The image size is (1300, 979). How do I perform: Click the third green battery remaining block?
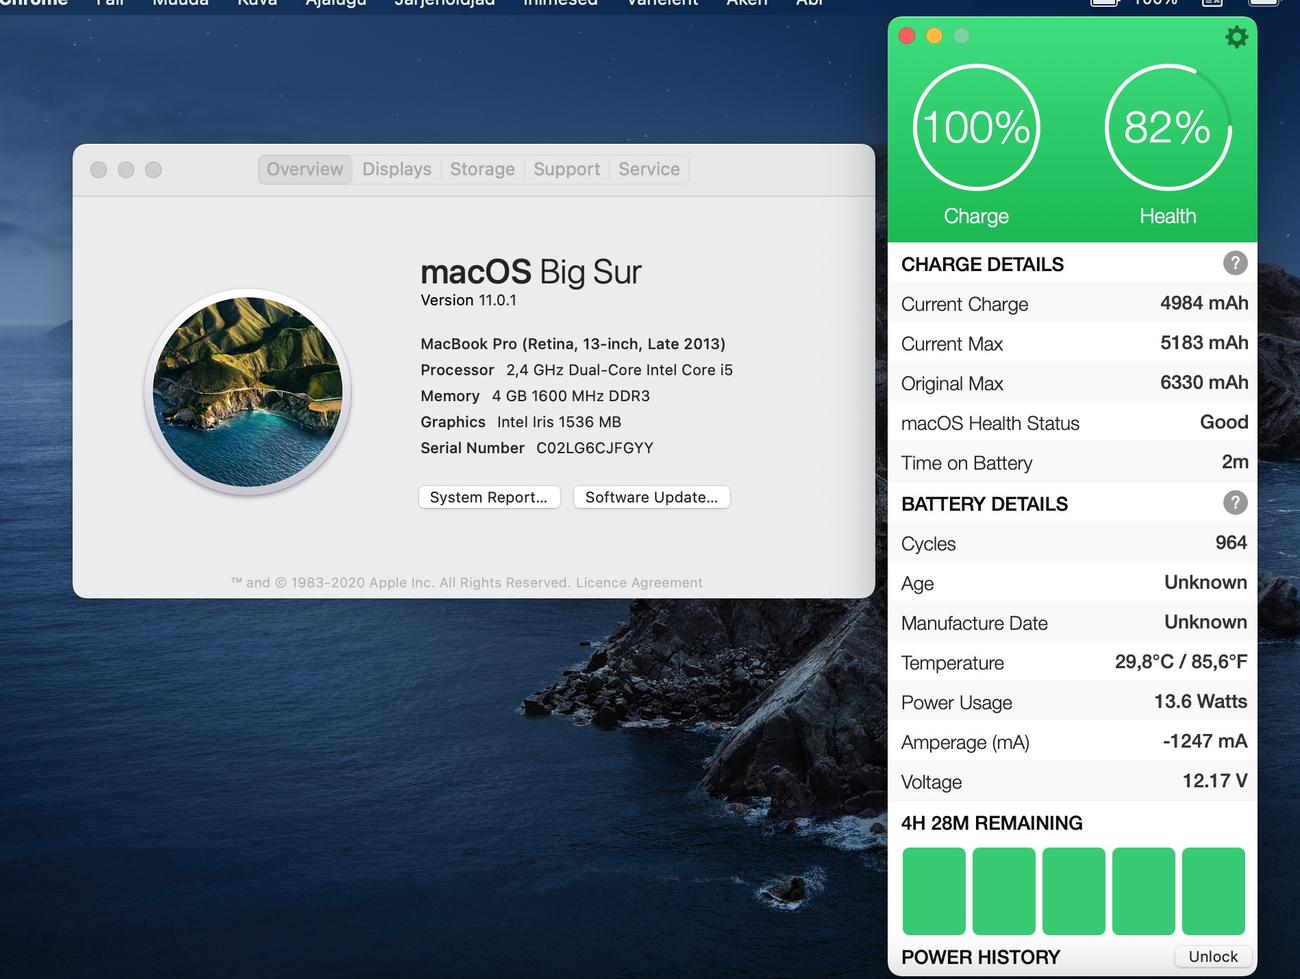click(x=1074, y=891)
